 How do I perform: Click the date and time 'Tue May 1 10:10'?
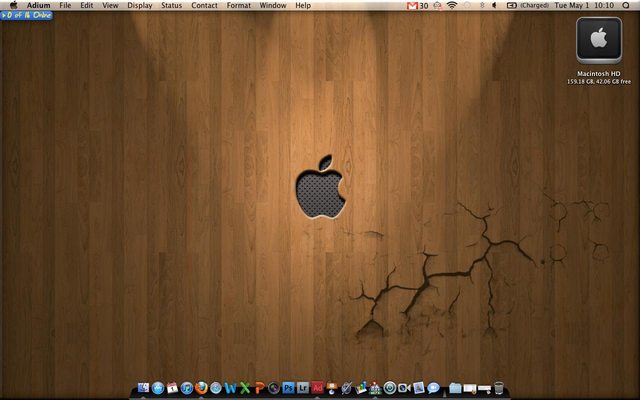click(584, 5)
